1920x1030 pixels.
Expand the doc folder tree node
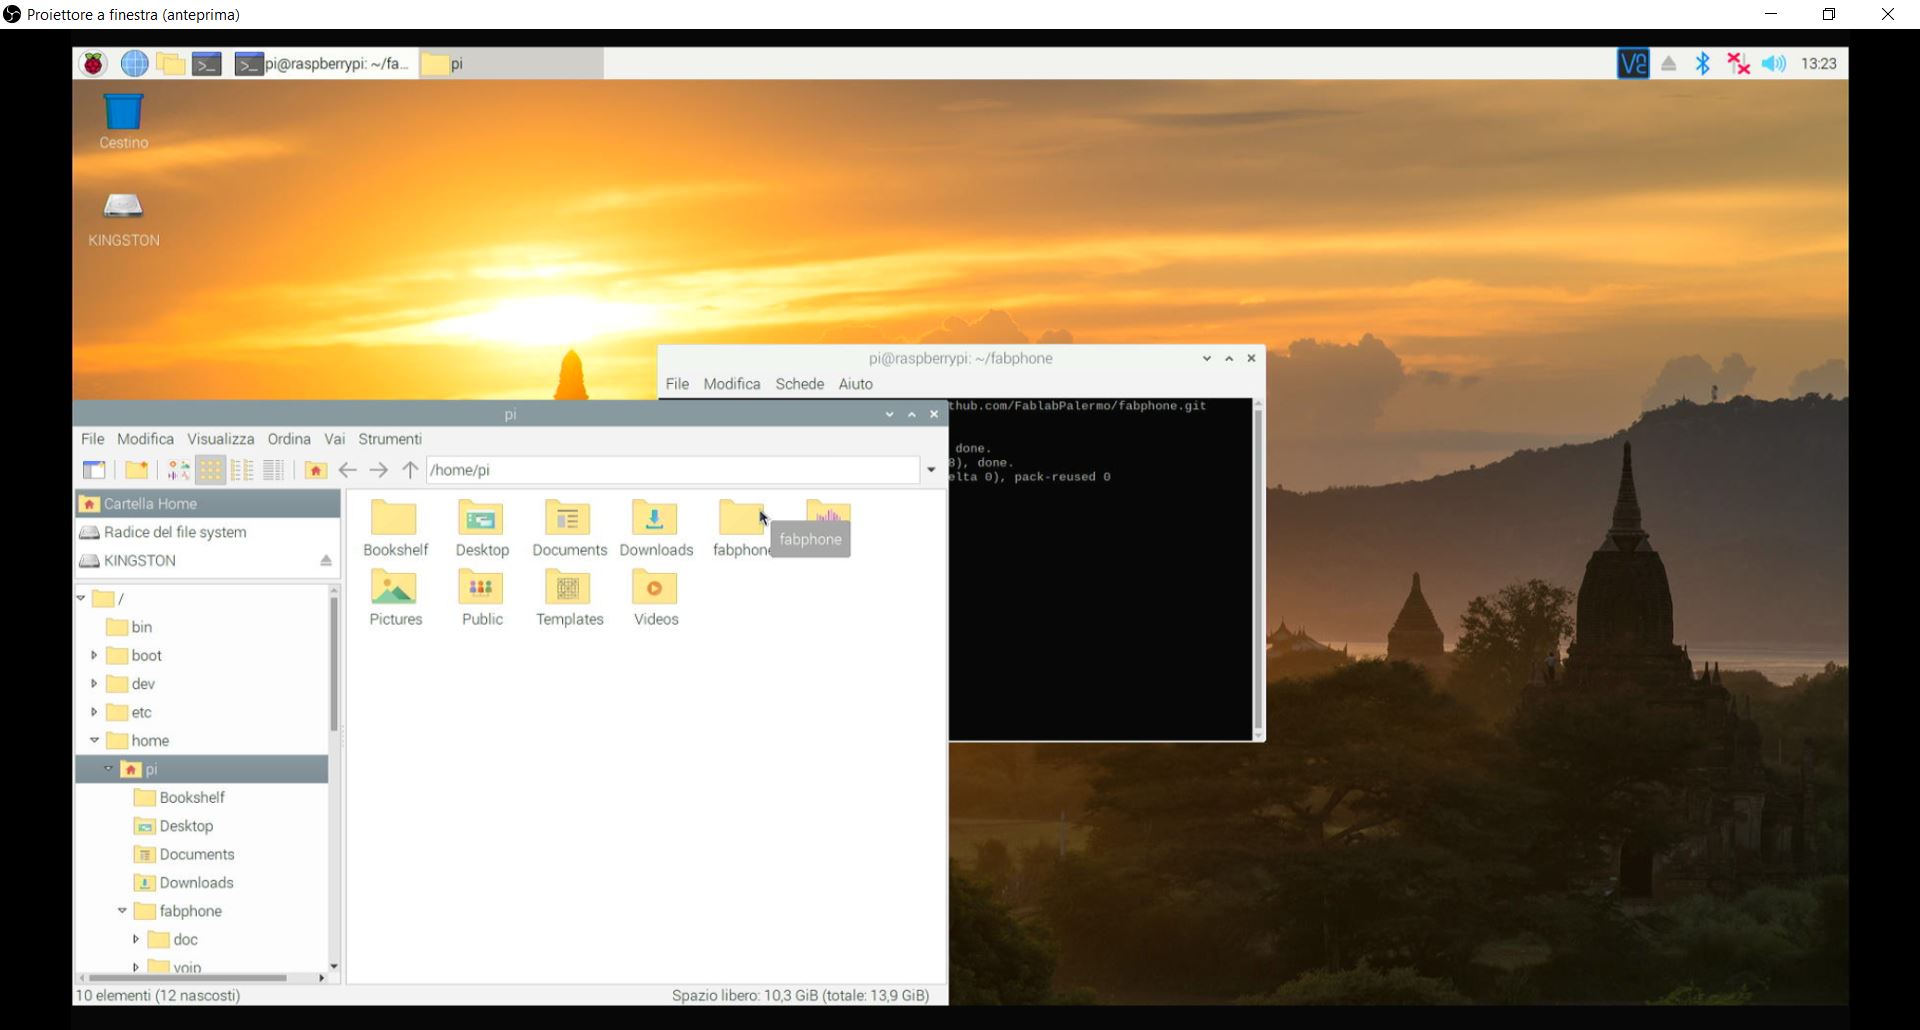(x=137, y=939)
